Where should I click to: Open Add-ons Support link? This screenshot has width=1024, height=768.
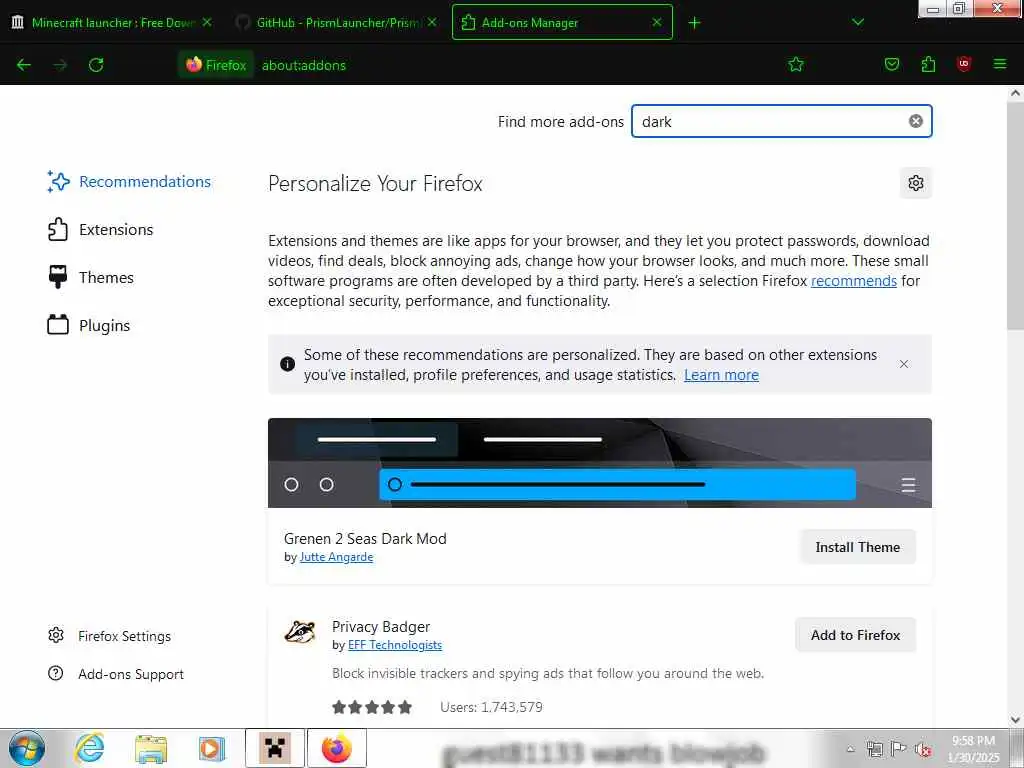pyautogui.click(x=116, y=674)
